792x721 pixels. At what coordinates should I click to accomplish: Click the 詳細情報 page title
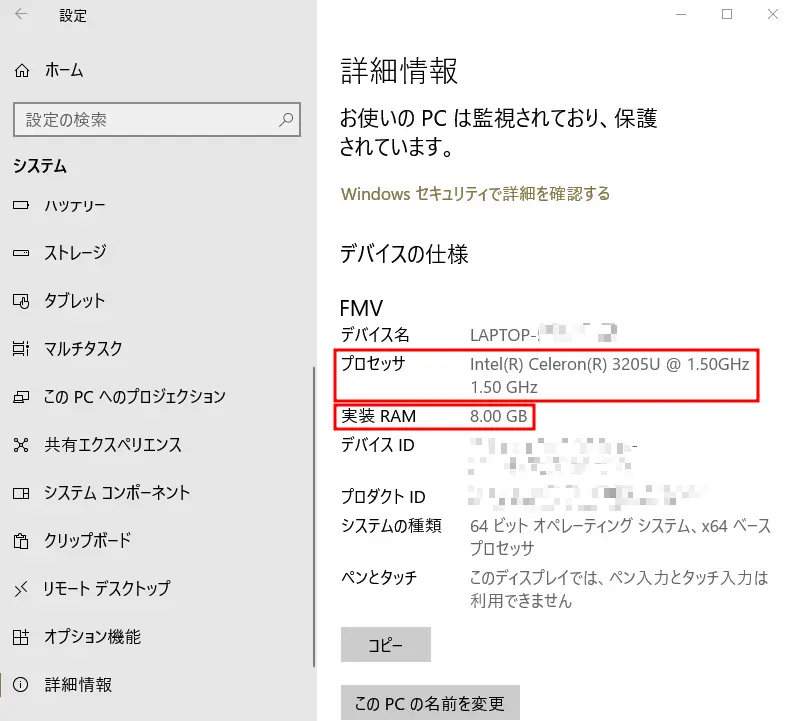(x=399, y=71)
